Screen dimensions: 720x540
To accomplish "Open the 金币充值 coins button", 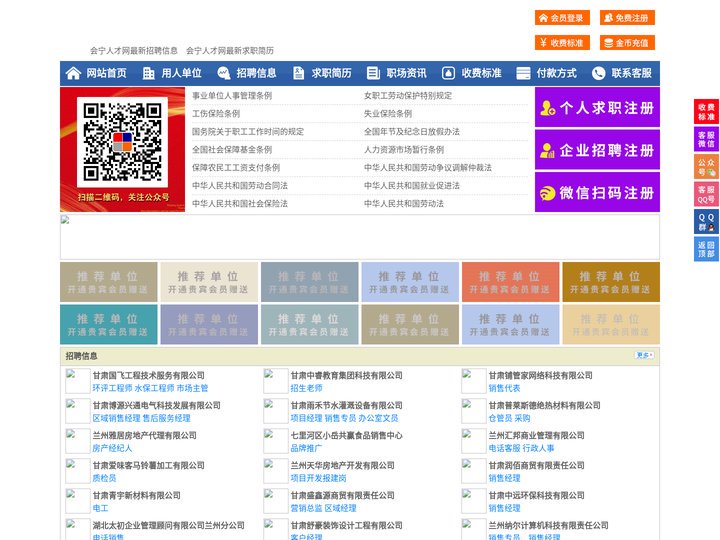I will [x=627, y=43].
